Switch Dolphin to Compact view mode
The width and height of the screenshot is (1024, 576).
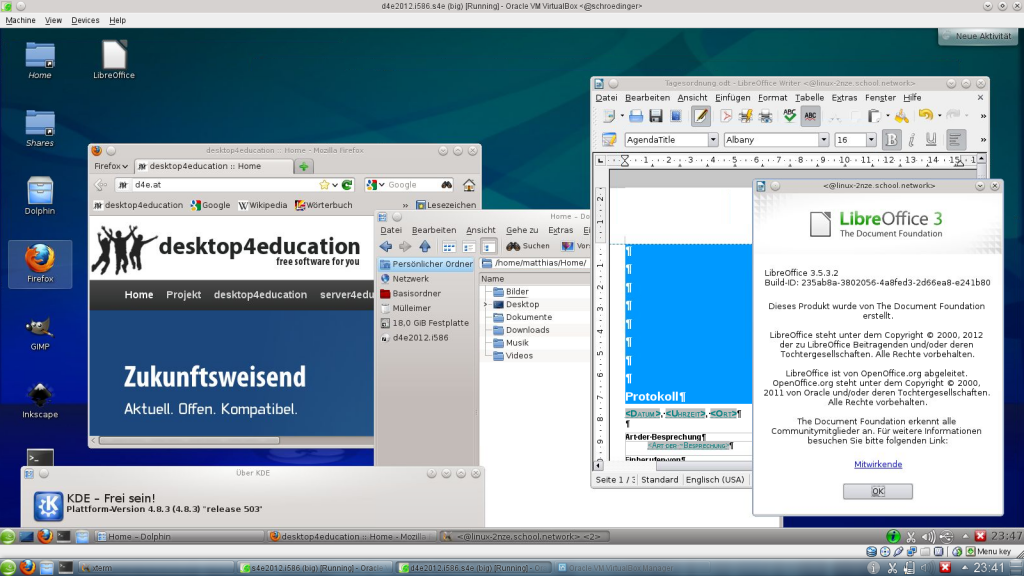pos(468,247)
